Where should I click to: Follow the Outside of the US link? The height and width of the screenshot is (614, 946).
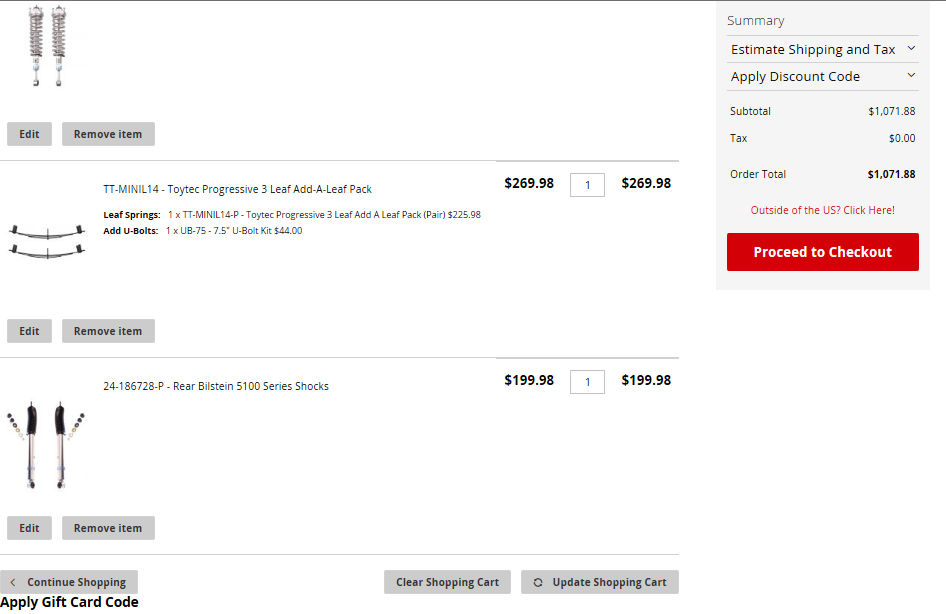tap(822, 210)
